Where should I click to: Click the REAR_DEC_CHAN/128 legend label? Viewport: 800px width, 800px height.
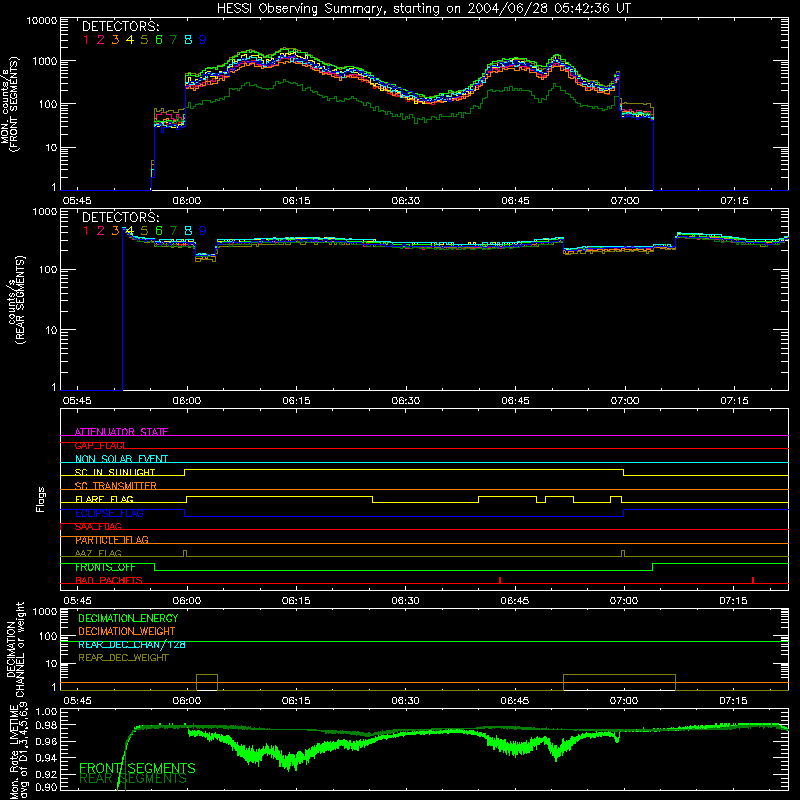(132, 645)
